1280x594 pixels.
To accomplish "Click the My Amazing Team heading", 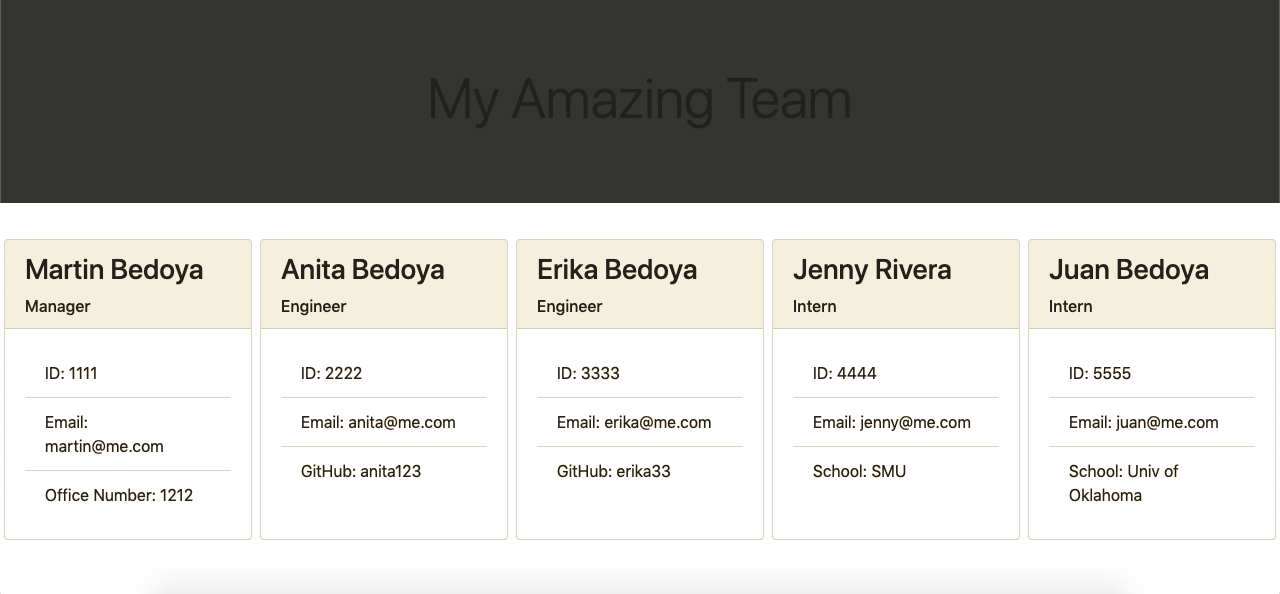I will pos(639,100).
